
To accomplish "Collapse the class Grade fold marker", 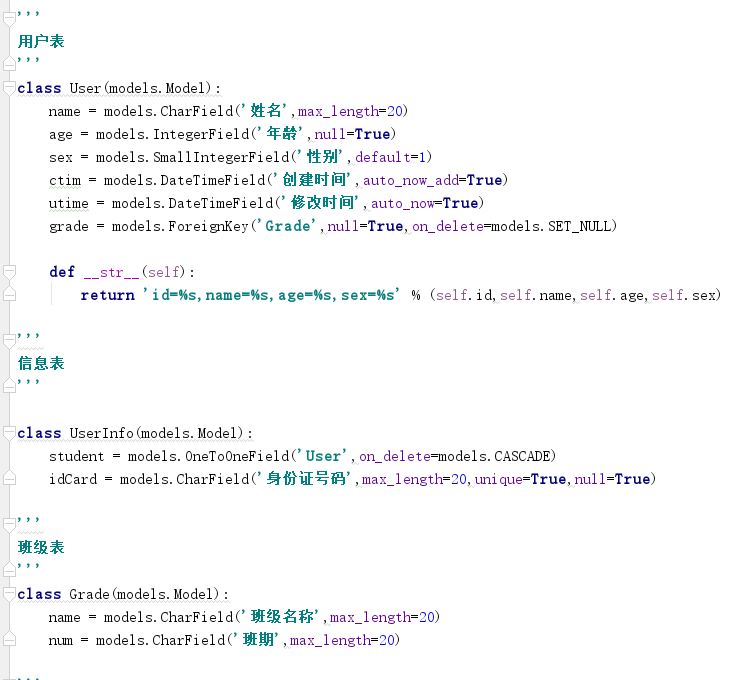I will tap(9, 594).
